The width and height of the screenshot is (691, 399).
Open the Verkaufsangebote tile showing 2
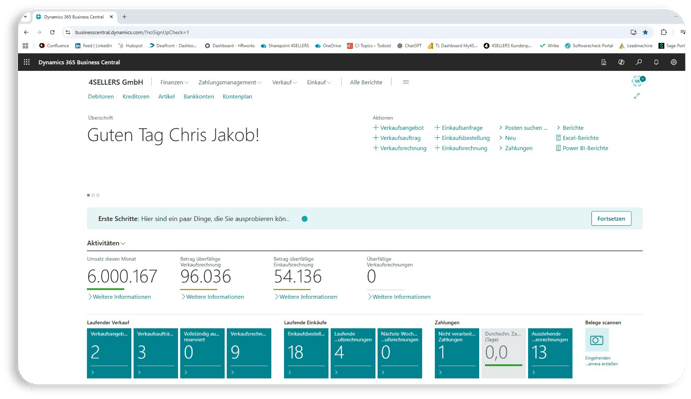tap(109, 353)
